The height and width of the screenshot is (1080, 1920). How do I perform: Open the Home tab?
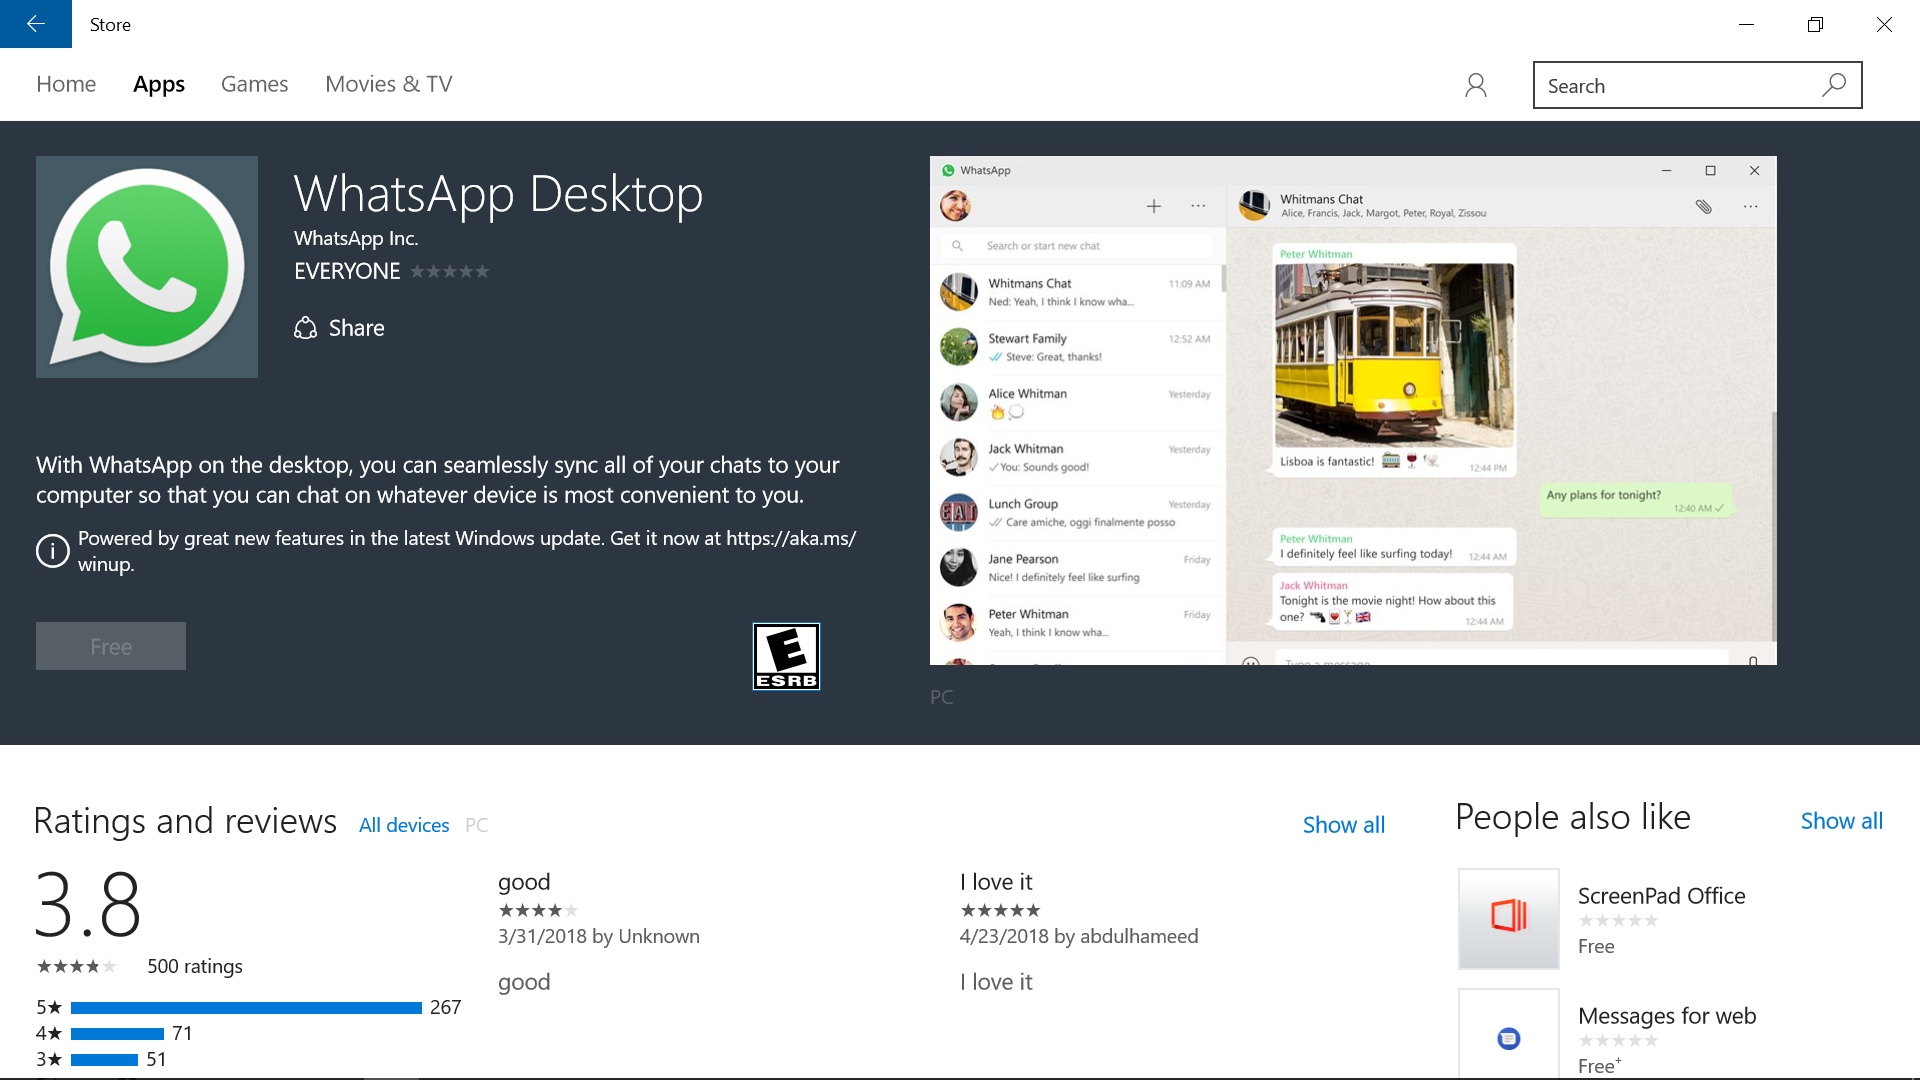66,84
